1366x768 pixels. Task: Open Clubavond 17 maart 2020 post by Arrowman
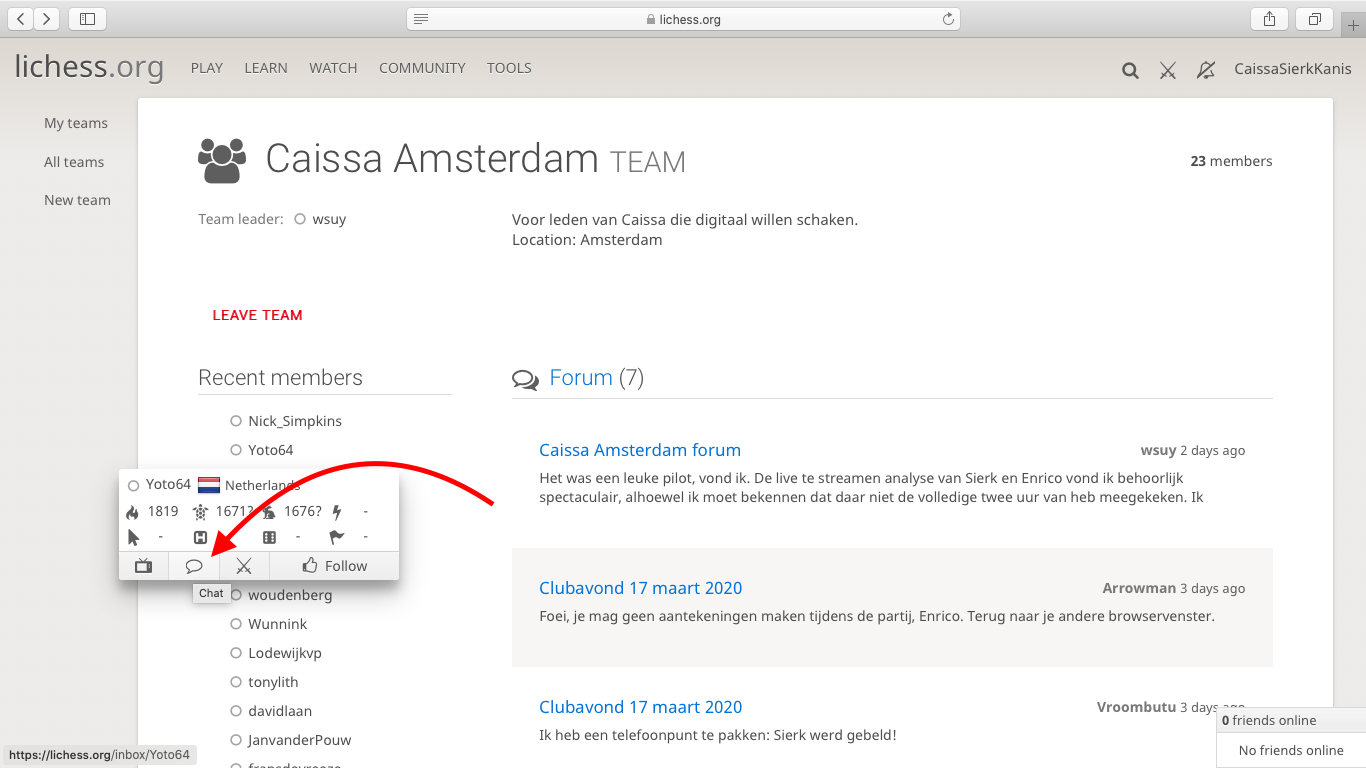click(641, 588)
